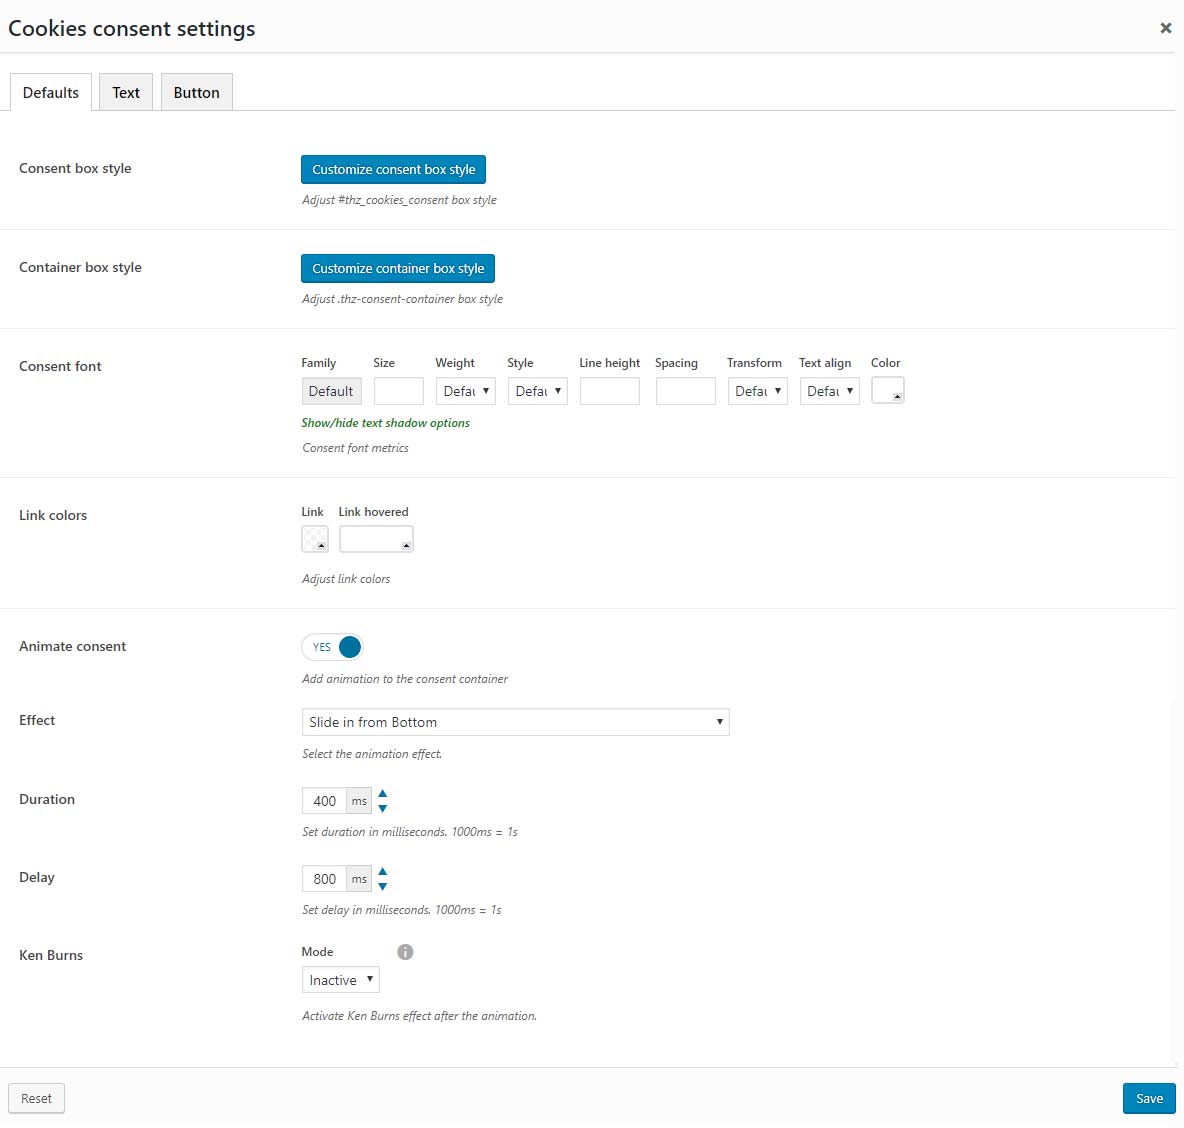Open the font Transform dropdown
This screenshot has height=1128, width=1184.
point(757,391)
